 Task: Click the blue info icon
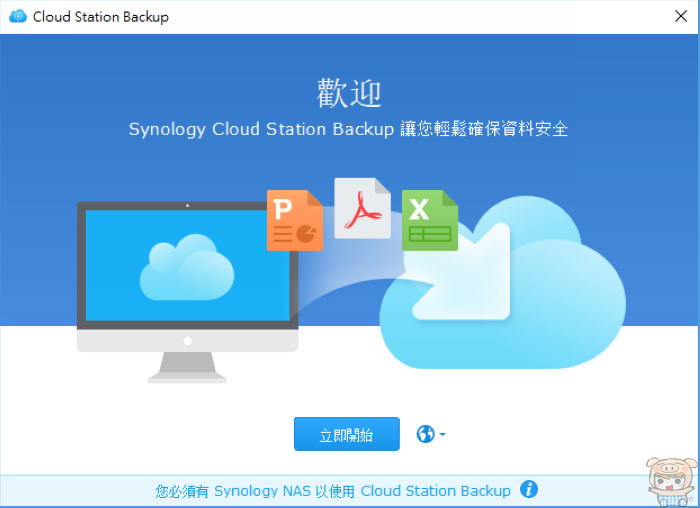pyautogui.click(x=529, y=489)
